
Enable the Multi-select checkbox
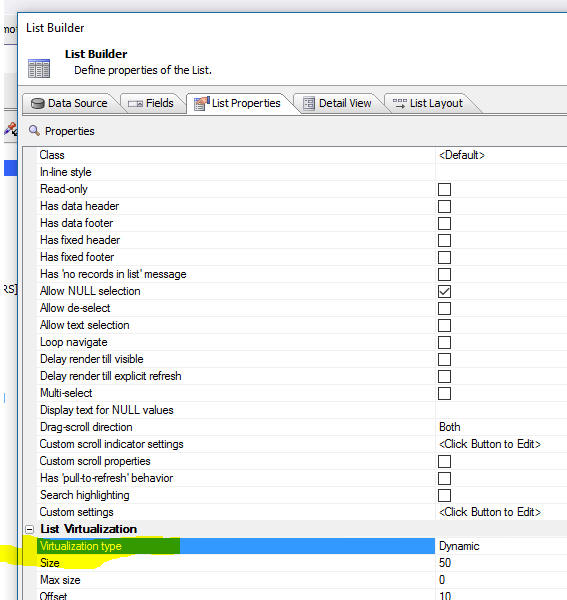(x=444, y=393)
